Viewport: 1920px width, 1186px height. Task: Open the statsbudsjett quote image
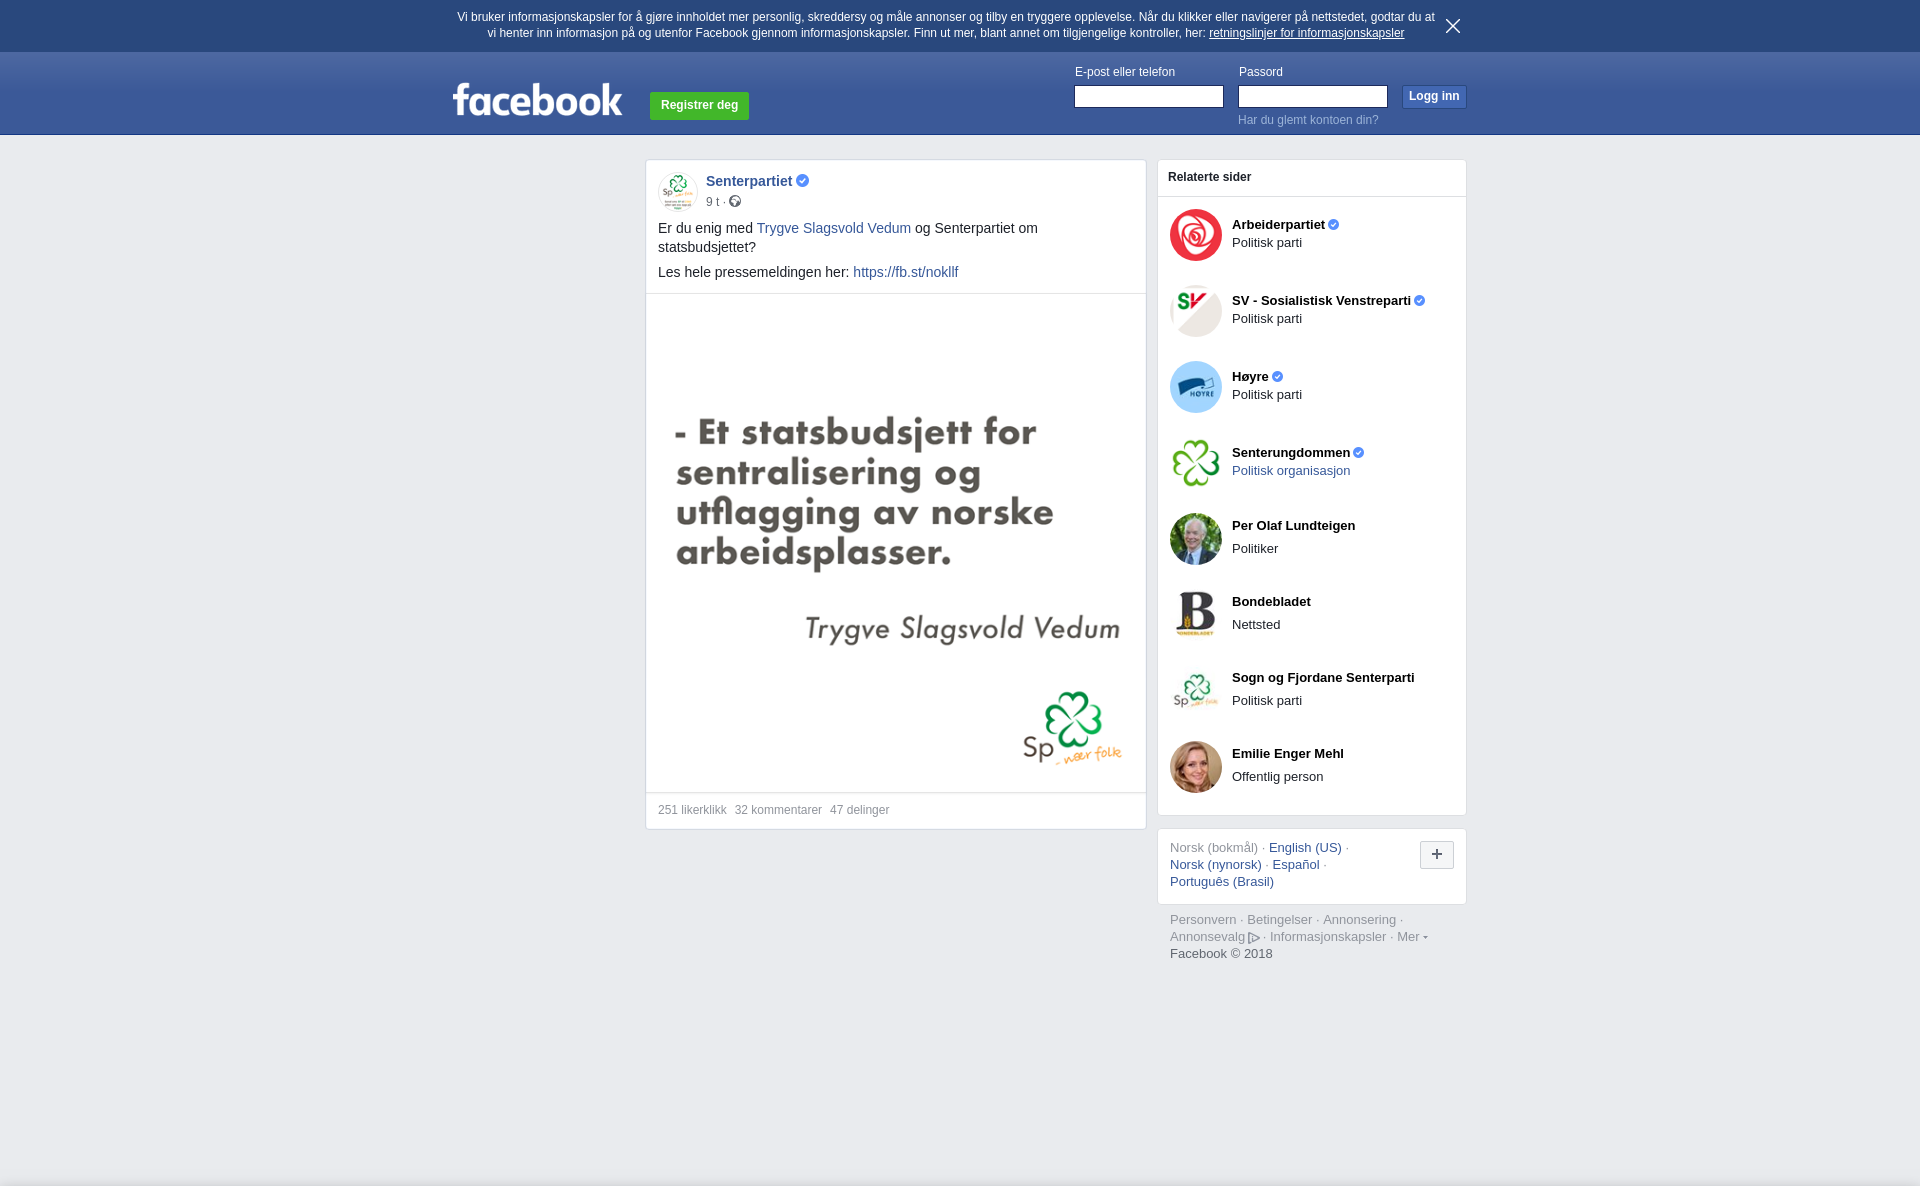[896, 543]
